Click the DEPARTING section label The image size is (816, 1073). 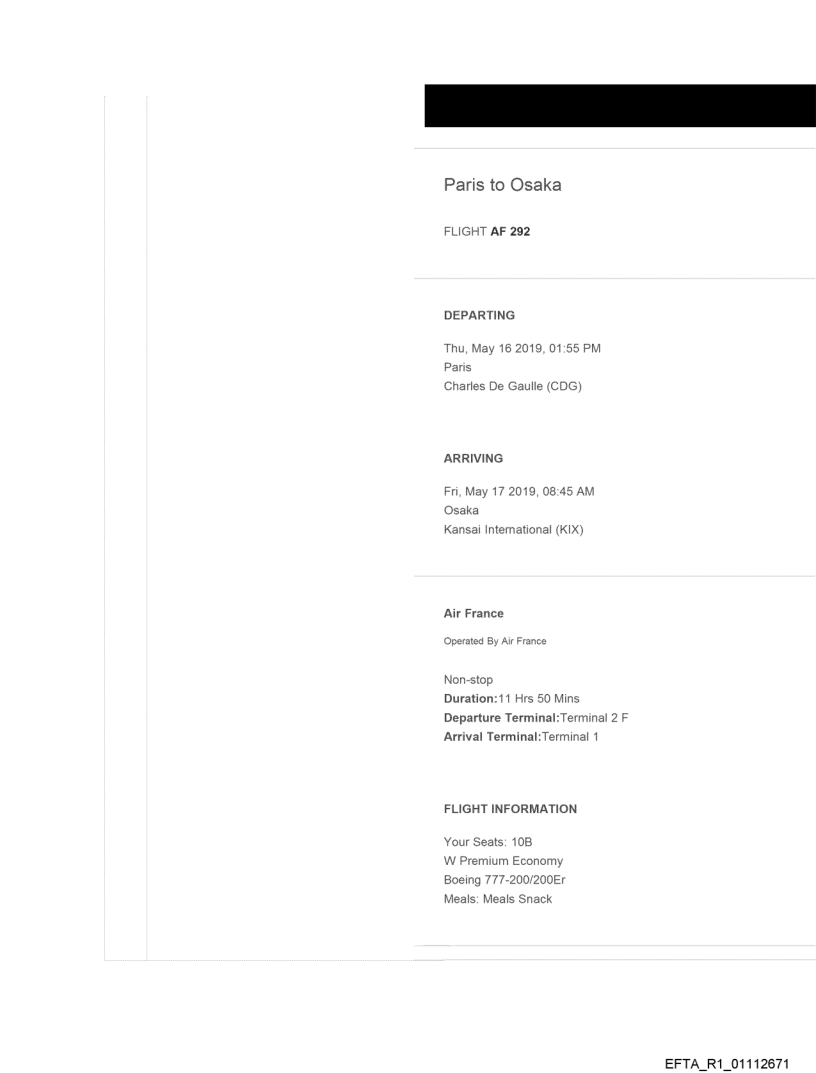point(479,315)
